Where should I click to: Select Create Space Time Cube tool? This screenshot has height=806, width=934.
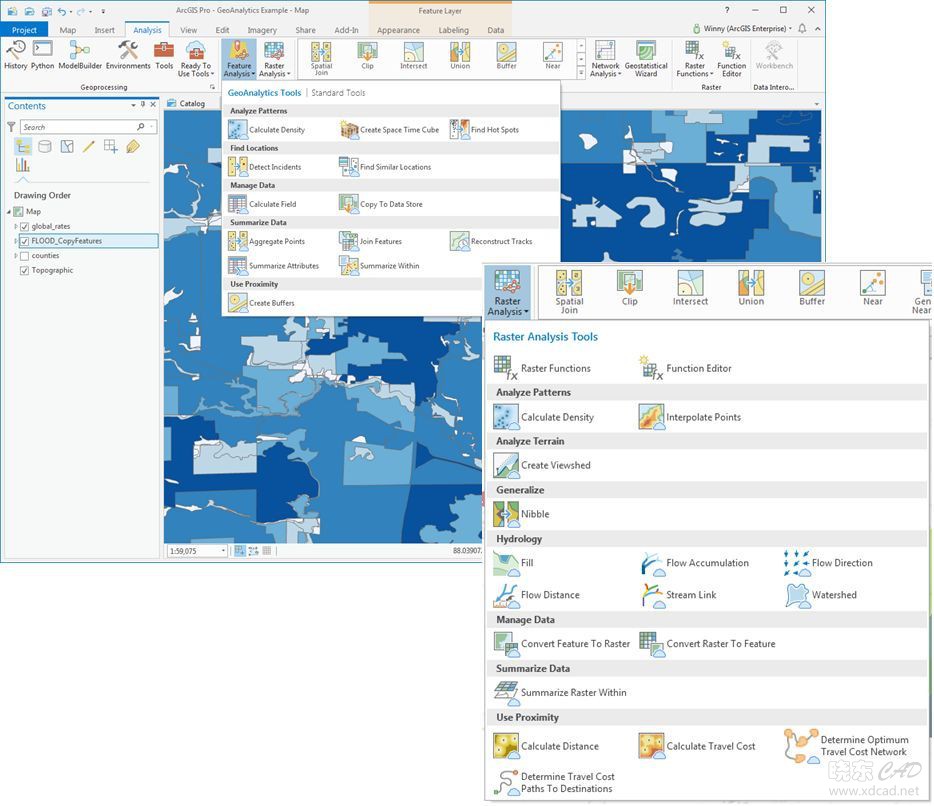click(x=390, y=129)
